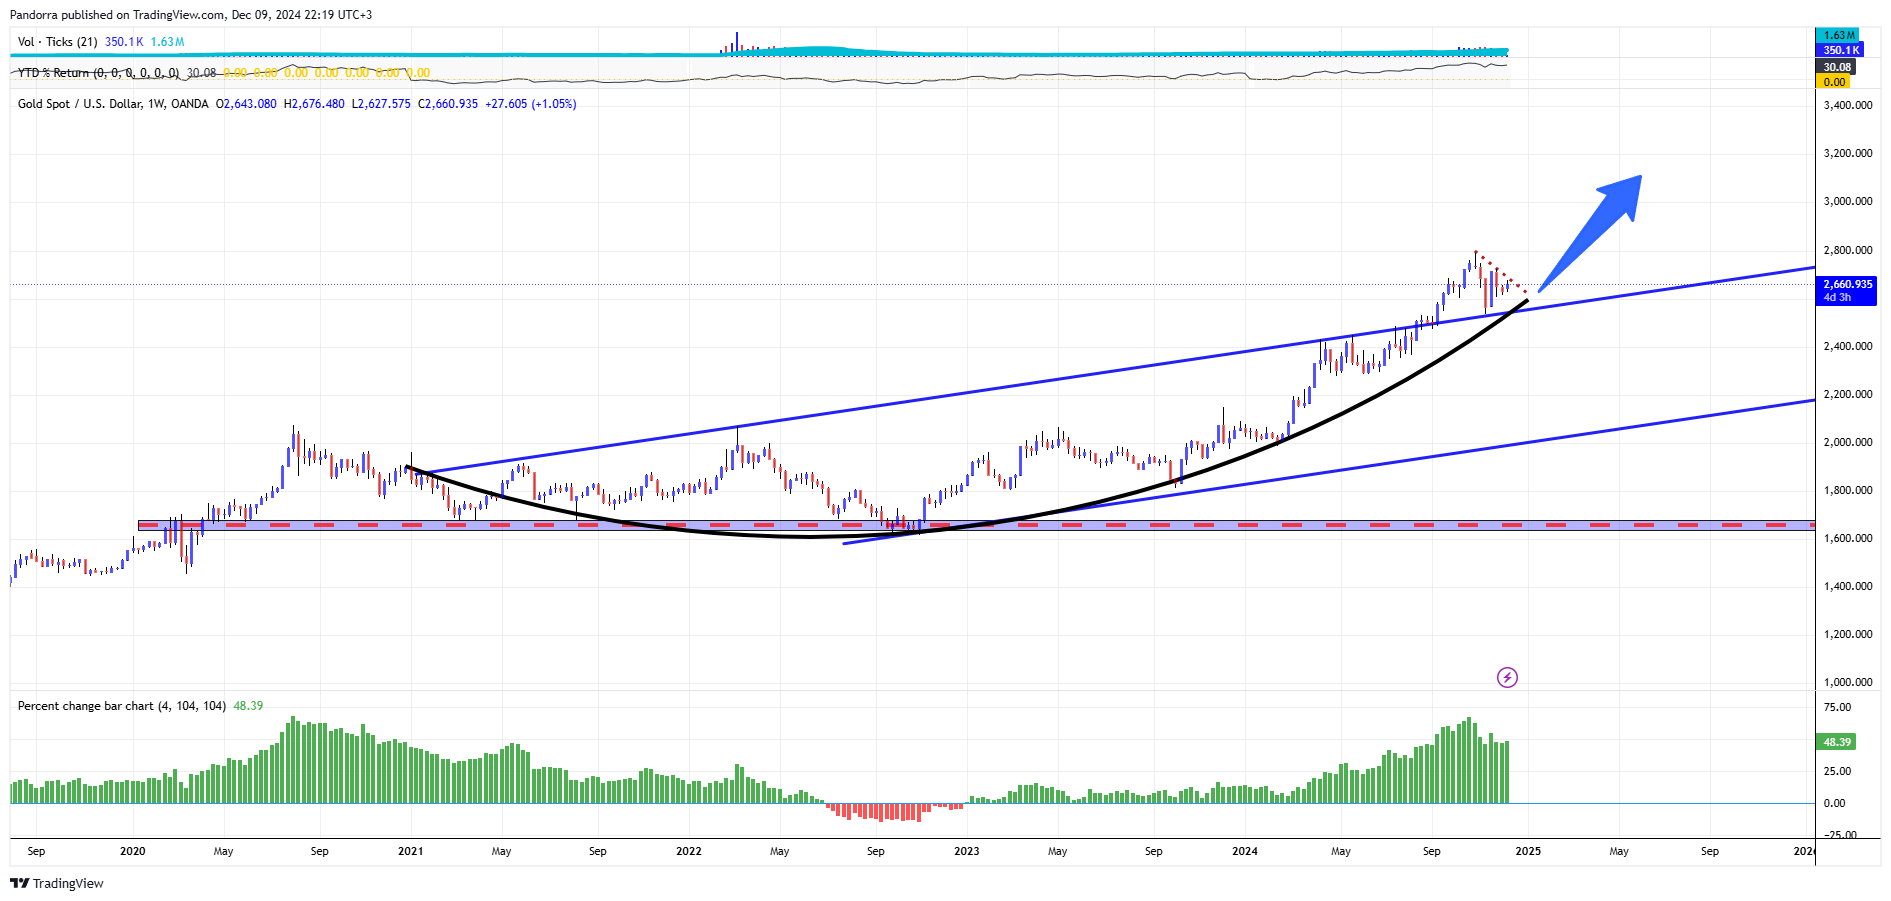
Task: Click the purple lightning bolt event icon
Action: click(x=1507, y=678)
